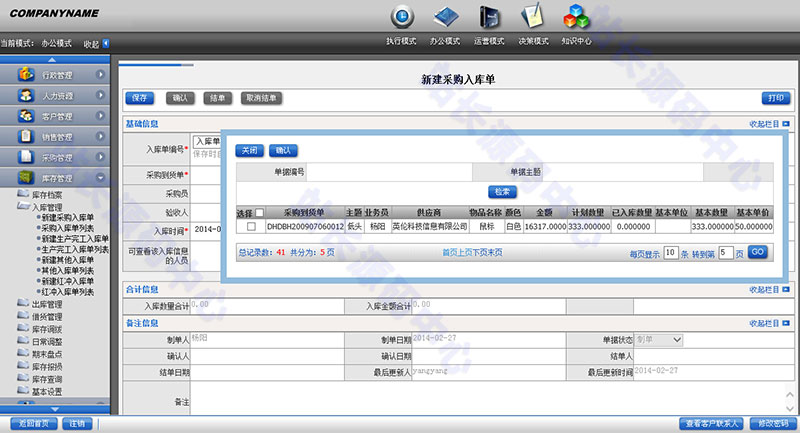
Task: Switch to 办公模式 via book icon
Action: click(x=445, y=18)
